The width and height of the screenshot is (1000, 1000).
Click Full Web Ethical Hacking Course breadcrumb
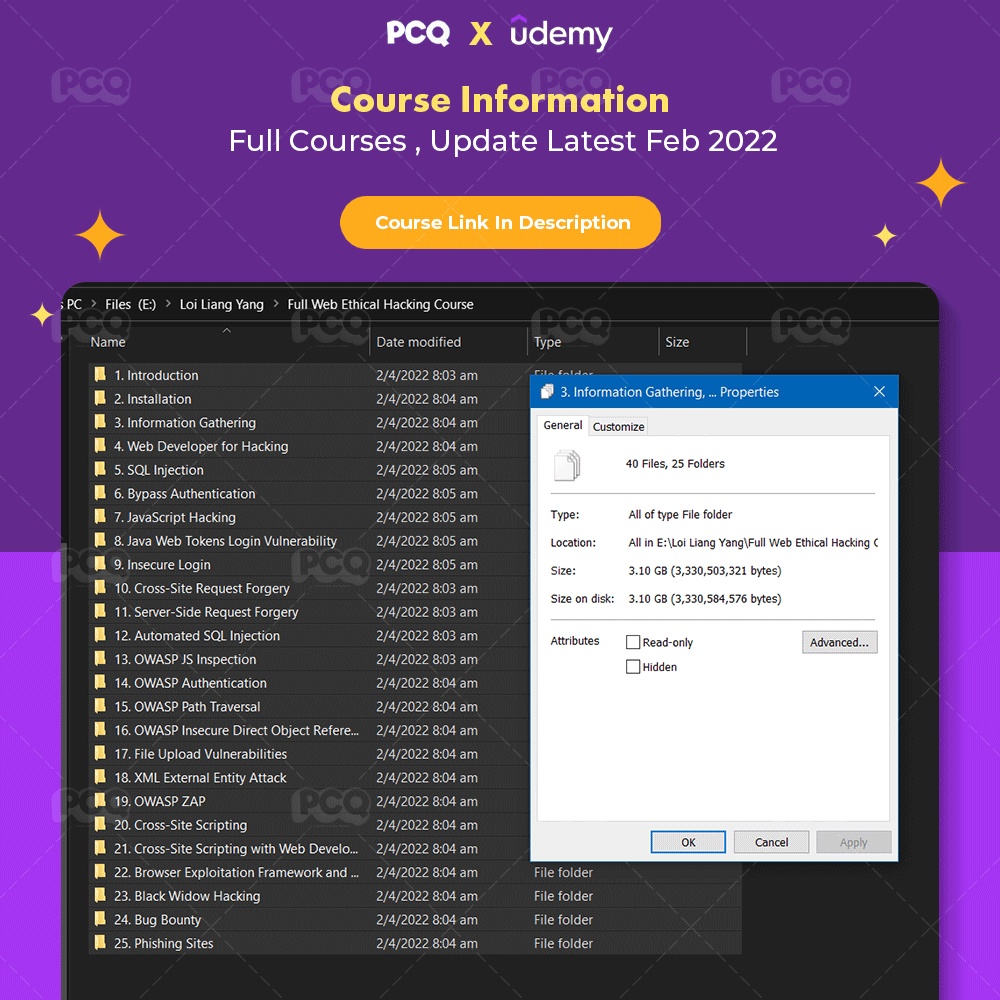(380, 304)
